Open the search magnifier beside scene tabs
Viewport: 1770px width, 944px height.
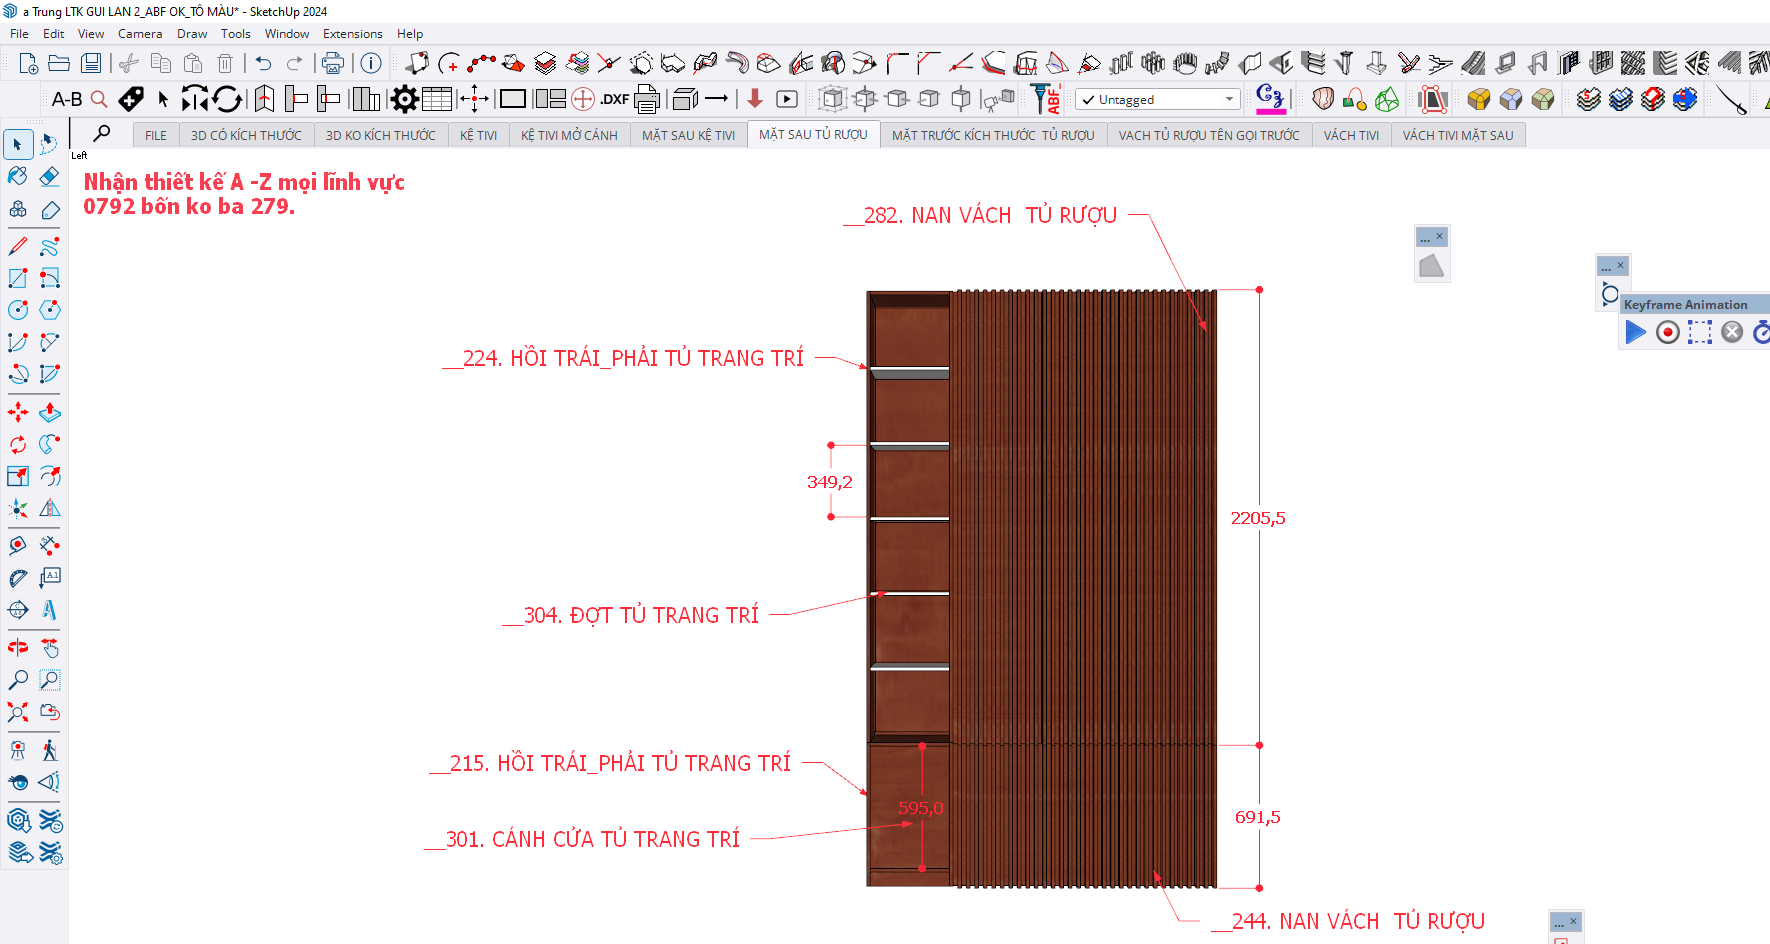coord(102,133)
